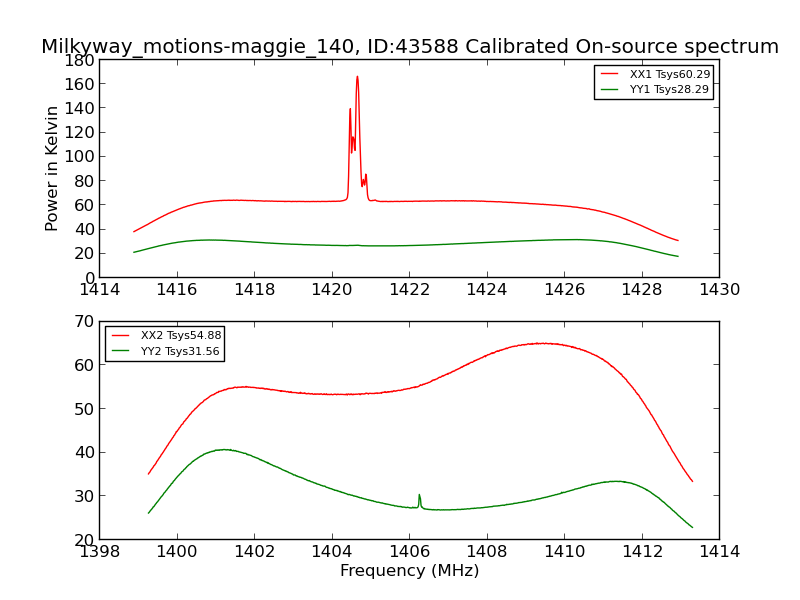800x600 pixels.
Task: Click the red XX1 legend line sample
Action: 610,74
